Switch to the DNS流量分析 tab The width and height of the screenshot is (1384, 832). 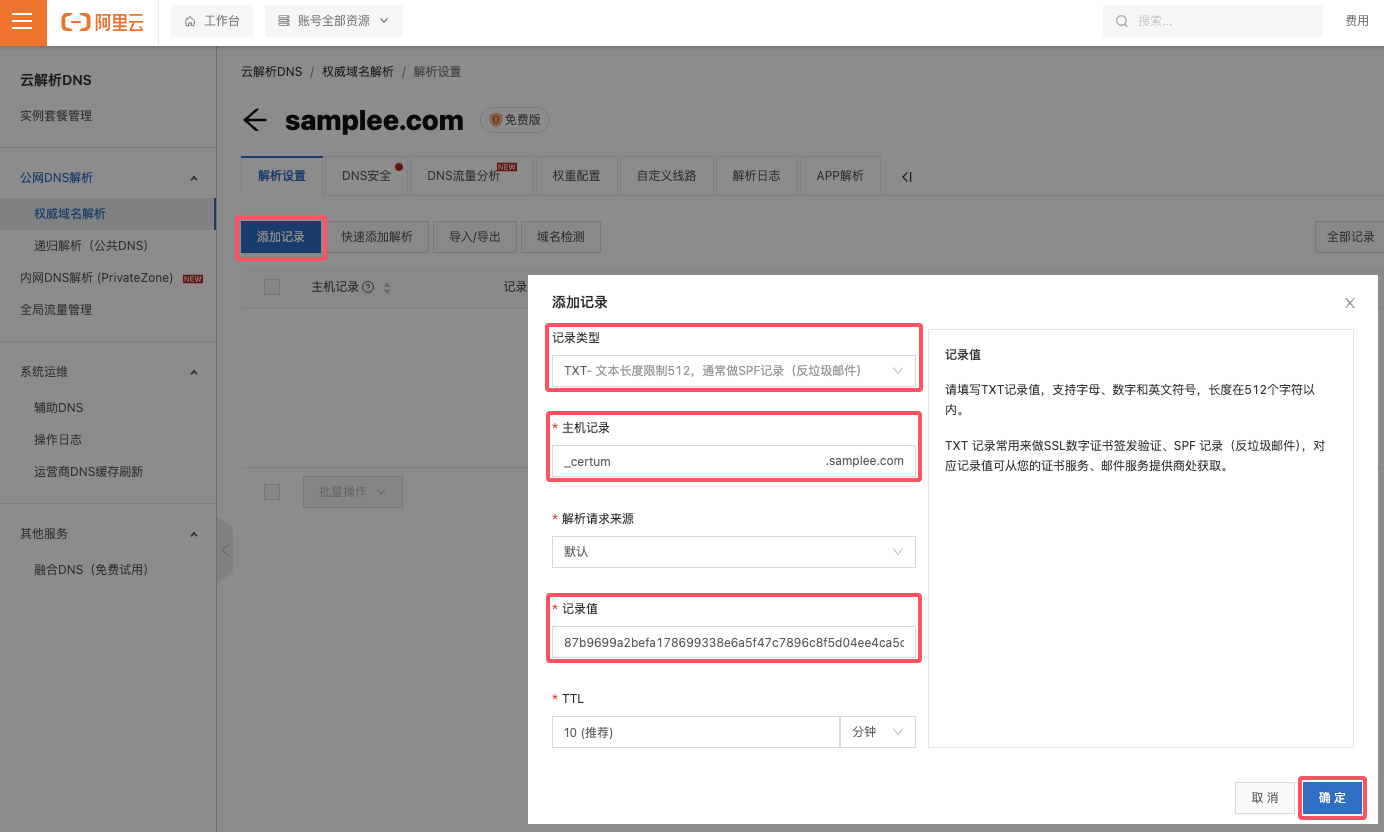pos(472,176)
